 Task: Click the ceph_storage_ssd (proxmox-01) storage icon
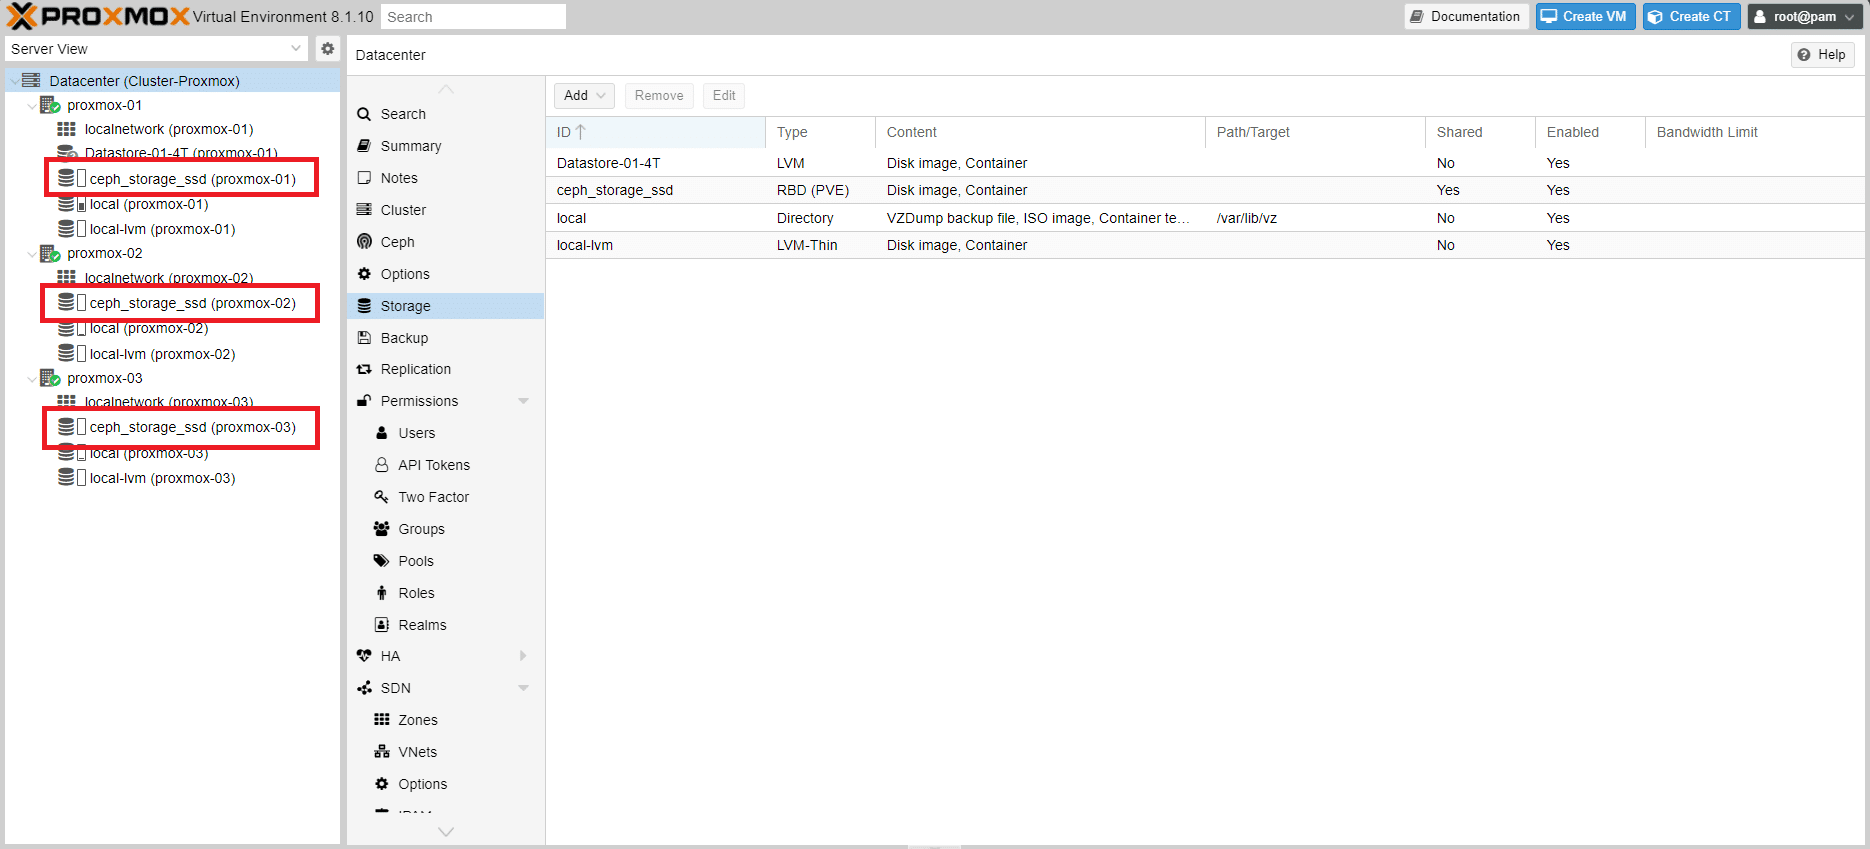coord(67,178)
